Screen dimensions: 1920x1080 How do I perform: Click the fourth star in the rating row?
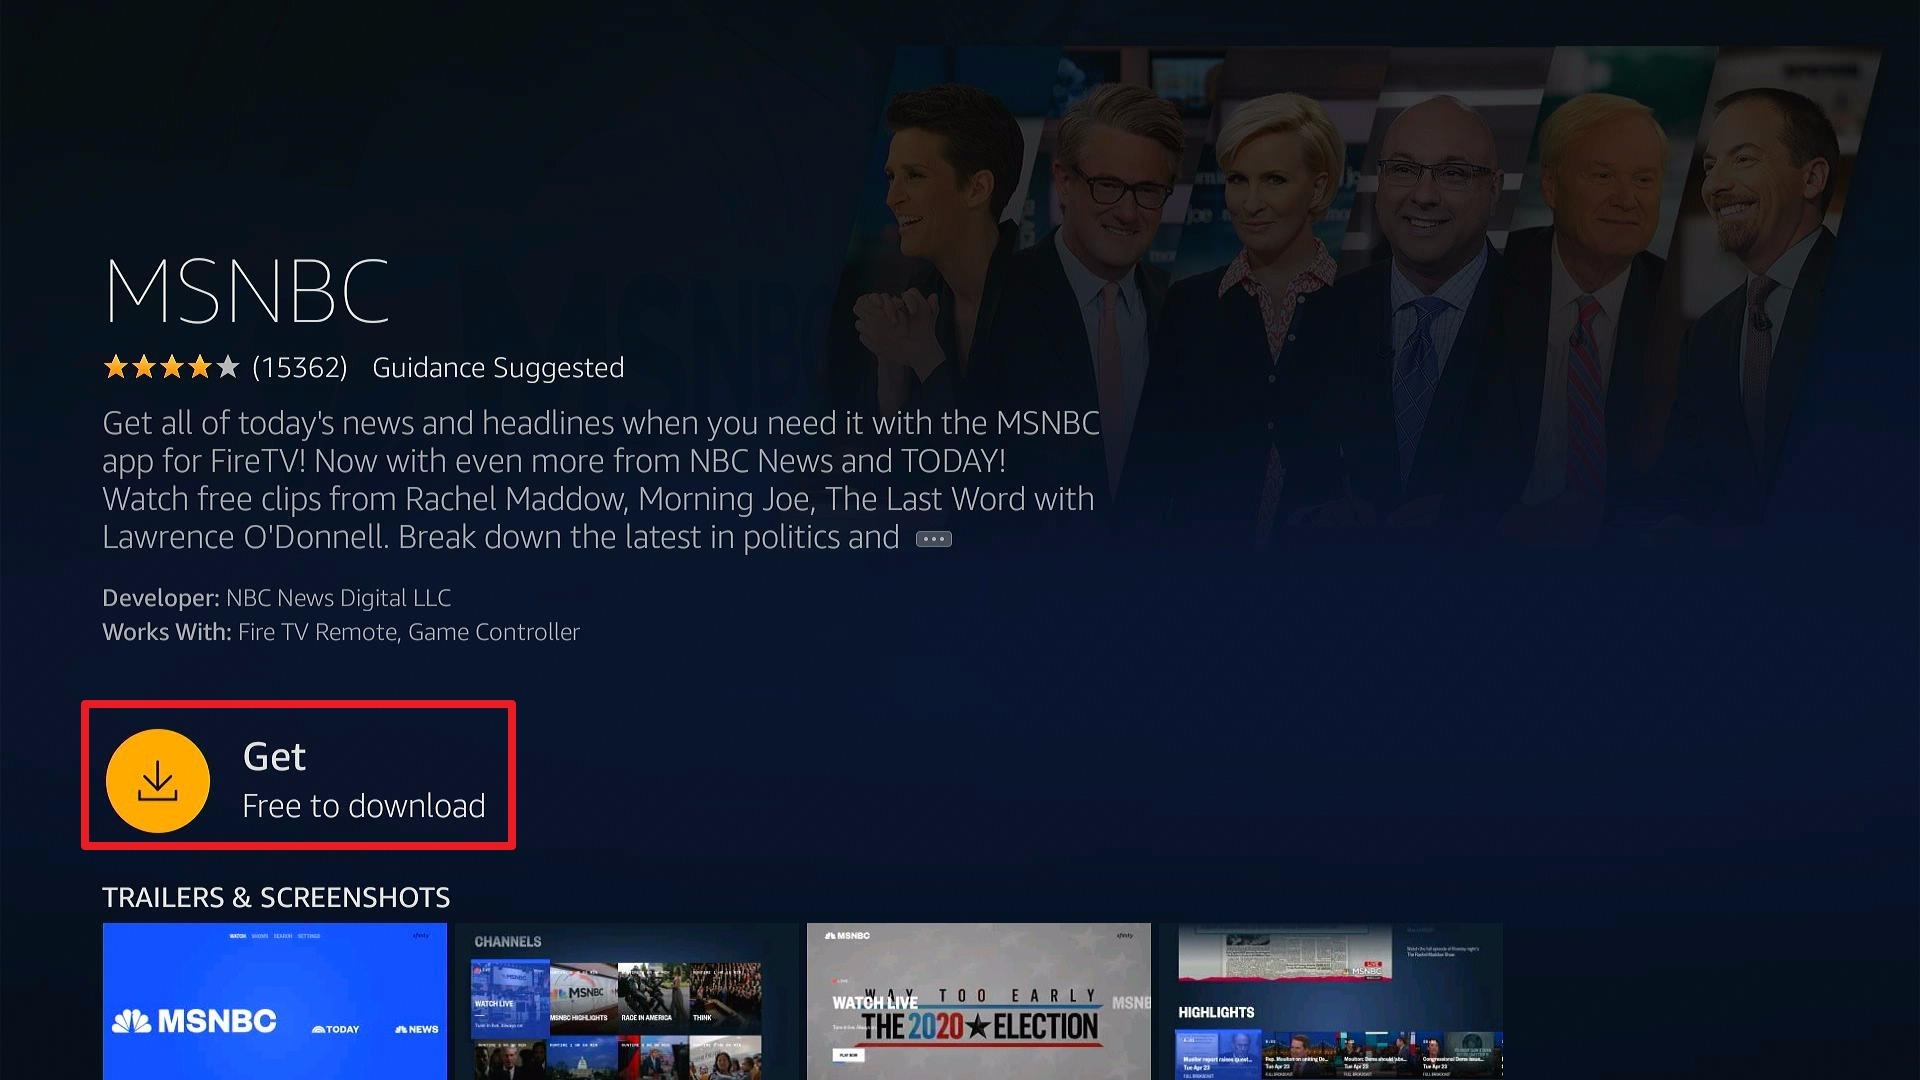pos(202,367)
